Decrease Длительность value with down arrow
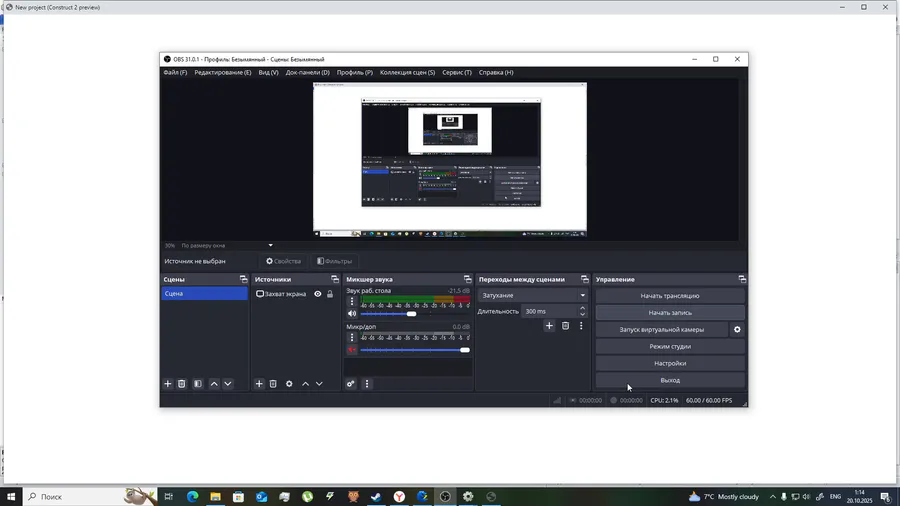This screenshot has height=506, width=900. (583, 314)
